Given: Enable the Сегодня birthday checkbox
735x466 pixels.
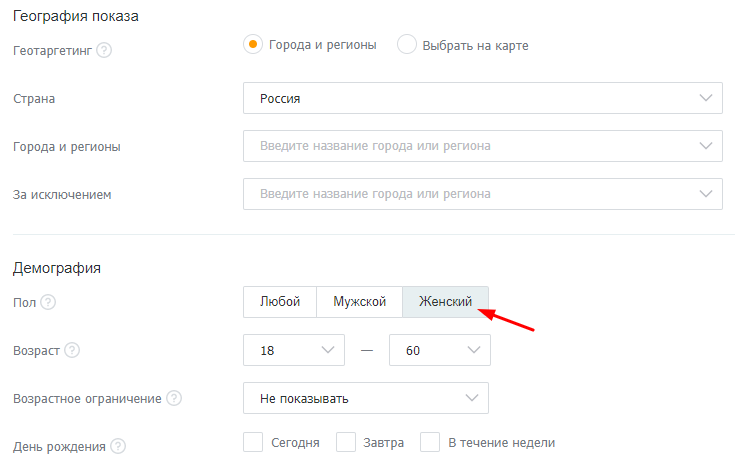Looking at the screenshot, I should point(253,442).
